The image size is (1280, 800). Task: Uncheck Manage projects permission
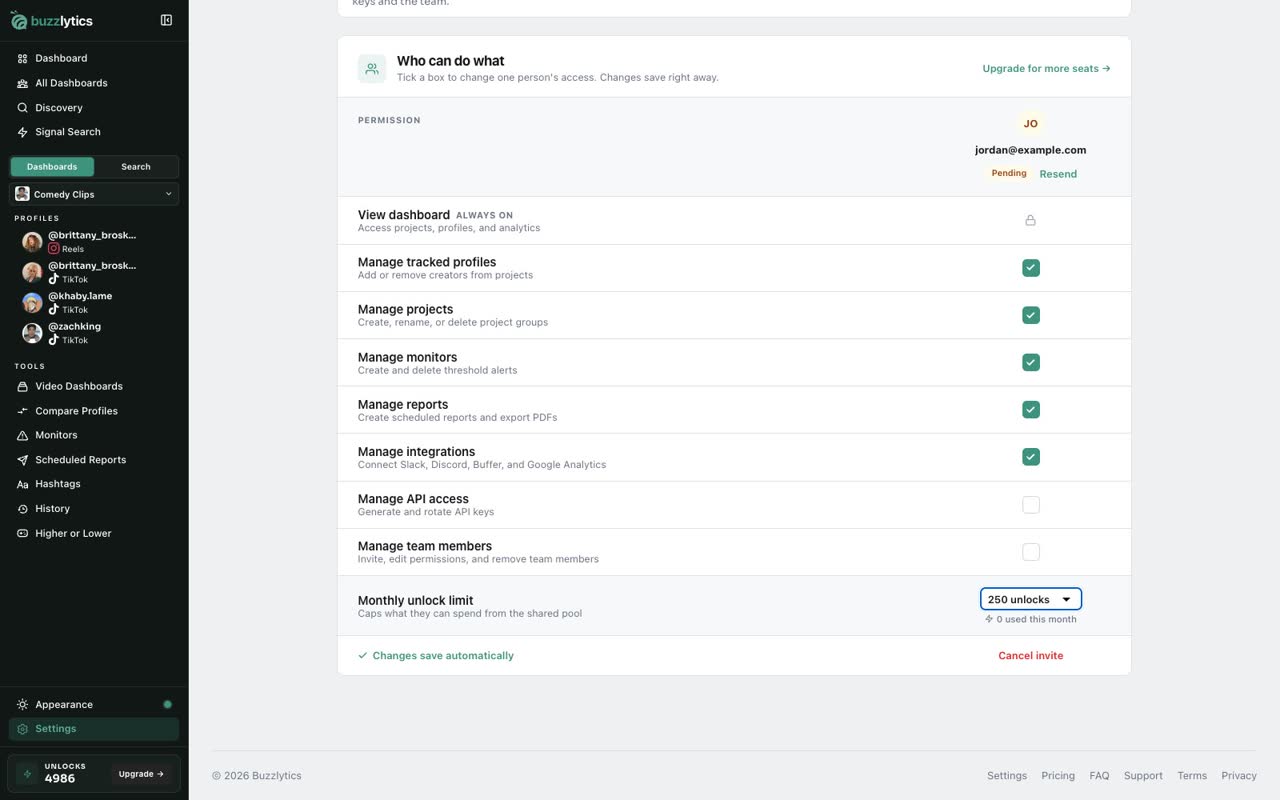1031,315
